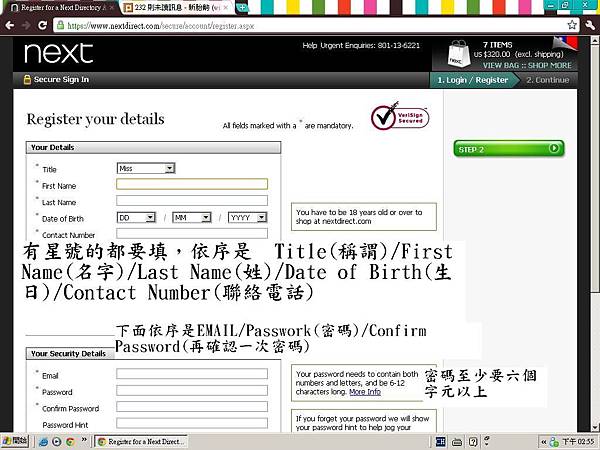Click the CH language bar indicator
The image size is (600, 450).
click(x=440, y=442)
